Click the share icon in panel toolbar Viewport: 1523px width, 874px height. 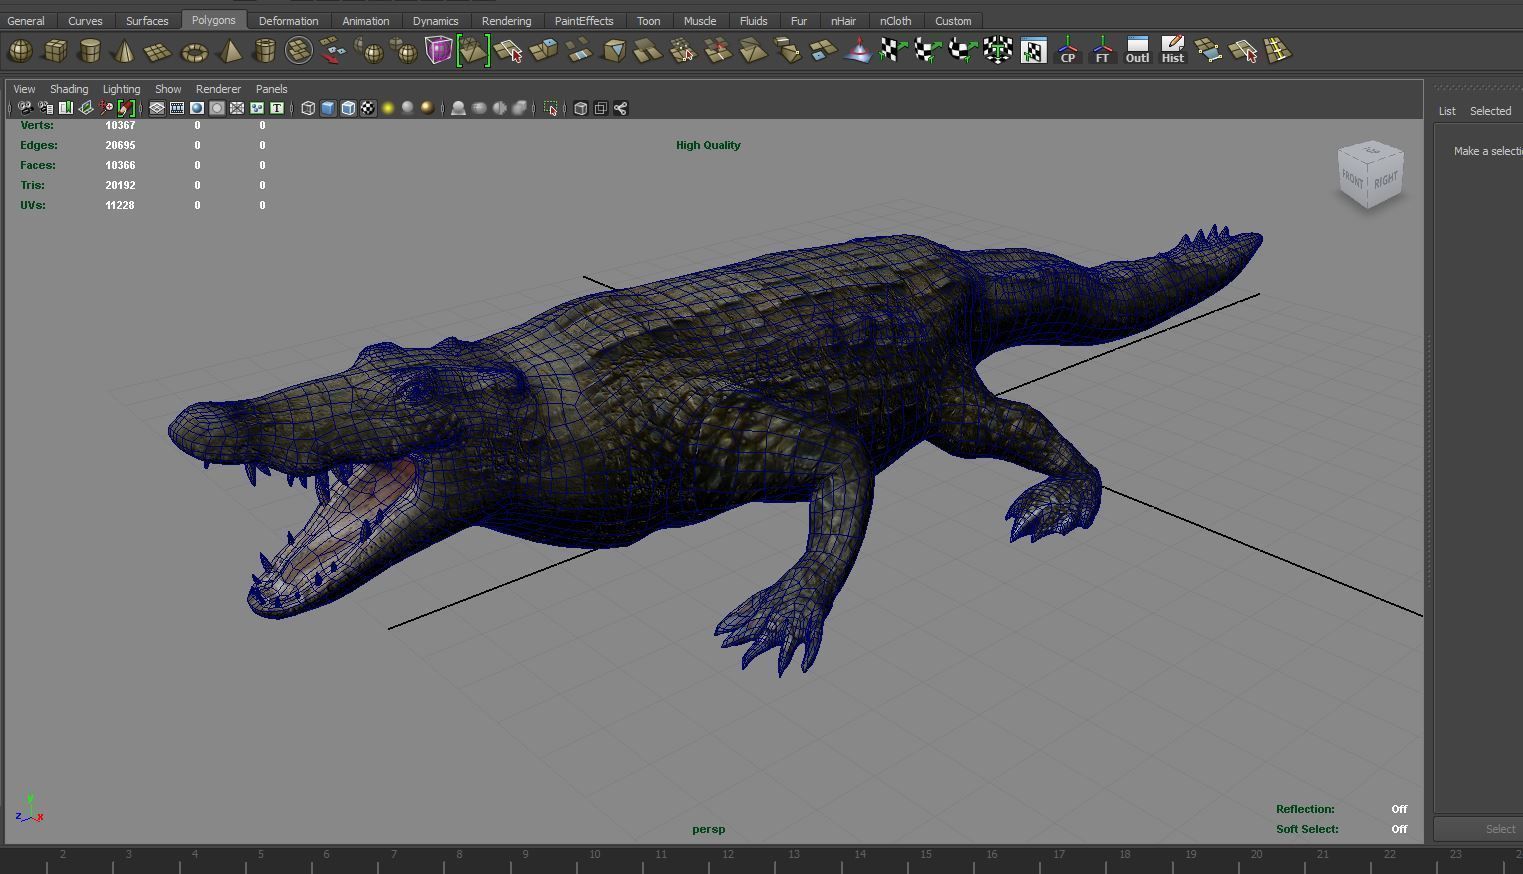[x=620, y=108]
